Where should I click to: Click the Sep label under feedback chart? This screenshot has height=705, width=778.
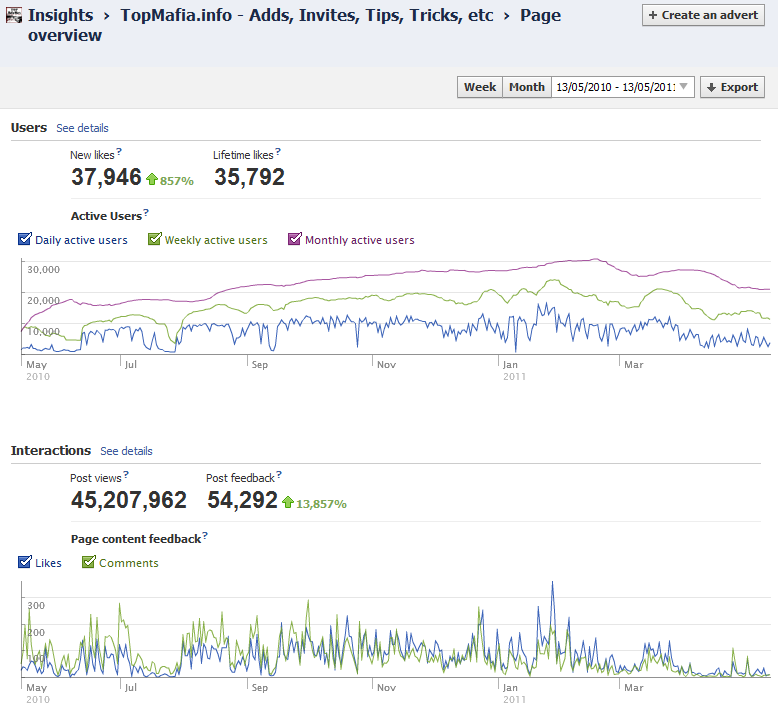259,688
